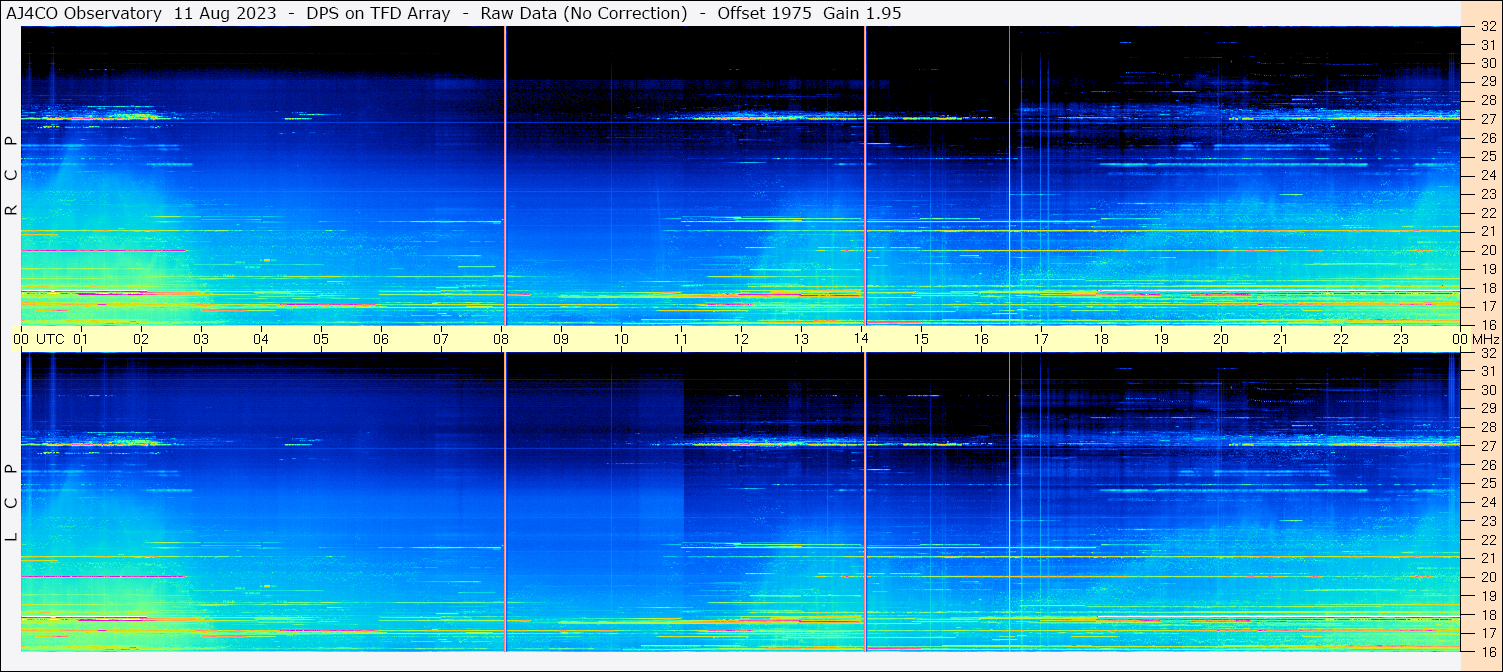Click "DPS on TFD Array" in the header

point(378,13)
